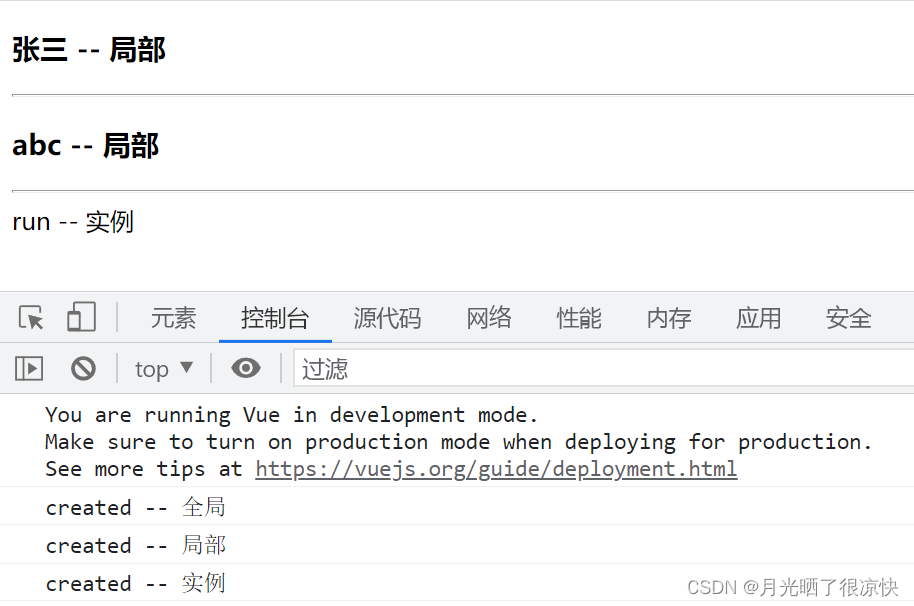Go to the 内存 tab
This screenshot has width=914, height=606.
tap(669, 318)
